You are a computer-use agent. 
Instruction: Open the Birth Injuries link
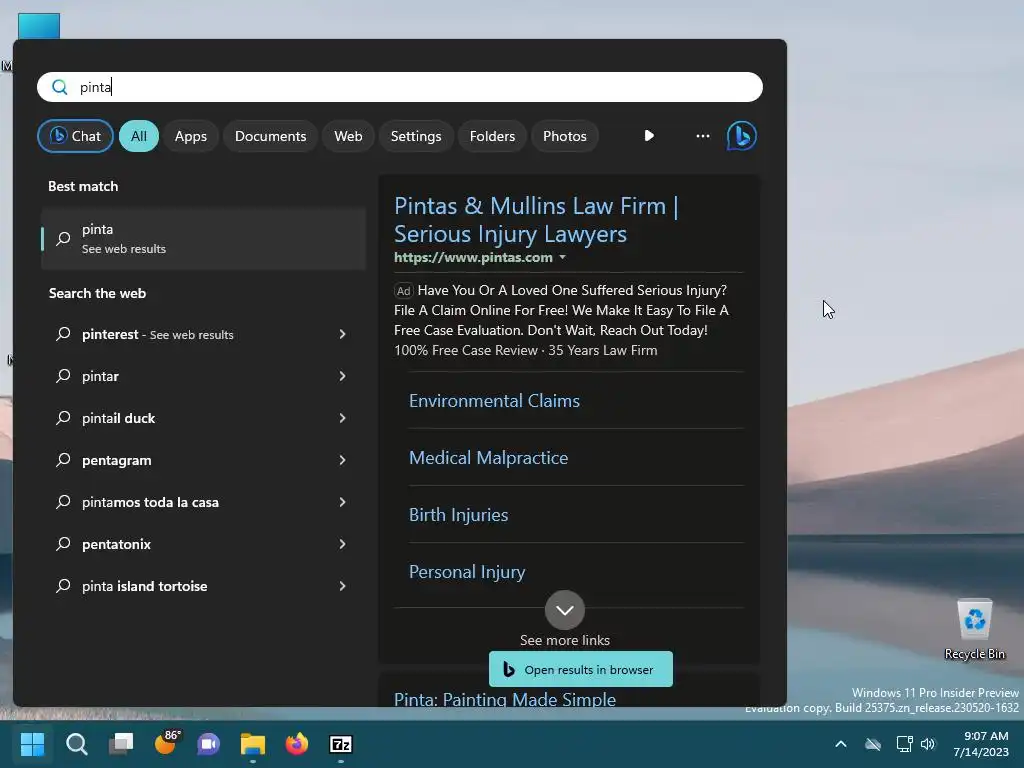click(x=458, y=515)
